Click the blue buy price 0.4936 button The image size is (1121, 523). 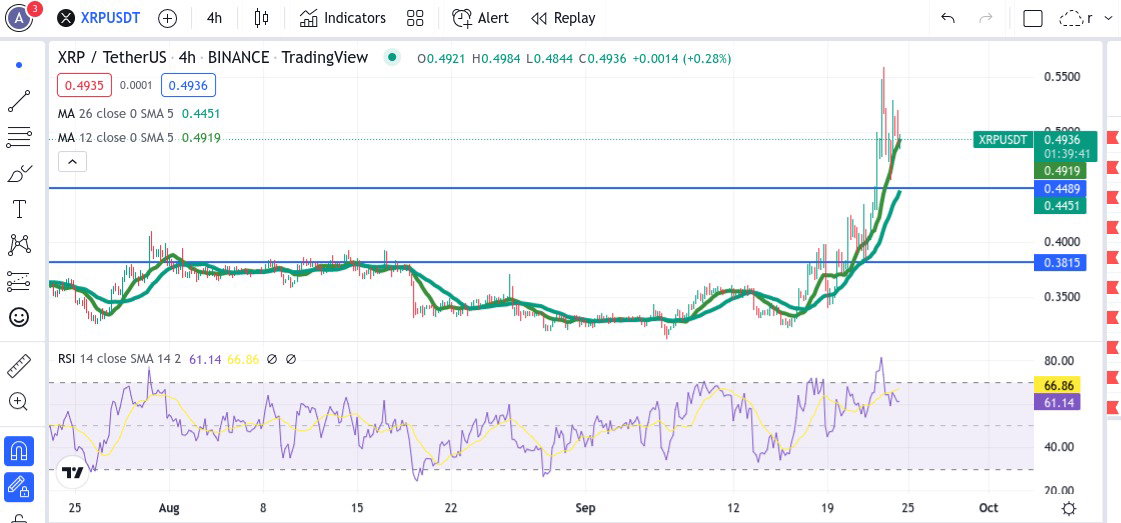(x=189, y=86)
